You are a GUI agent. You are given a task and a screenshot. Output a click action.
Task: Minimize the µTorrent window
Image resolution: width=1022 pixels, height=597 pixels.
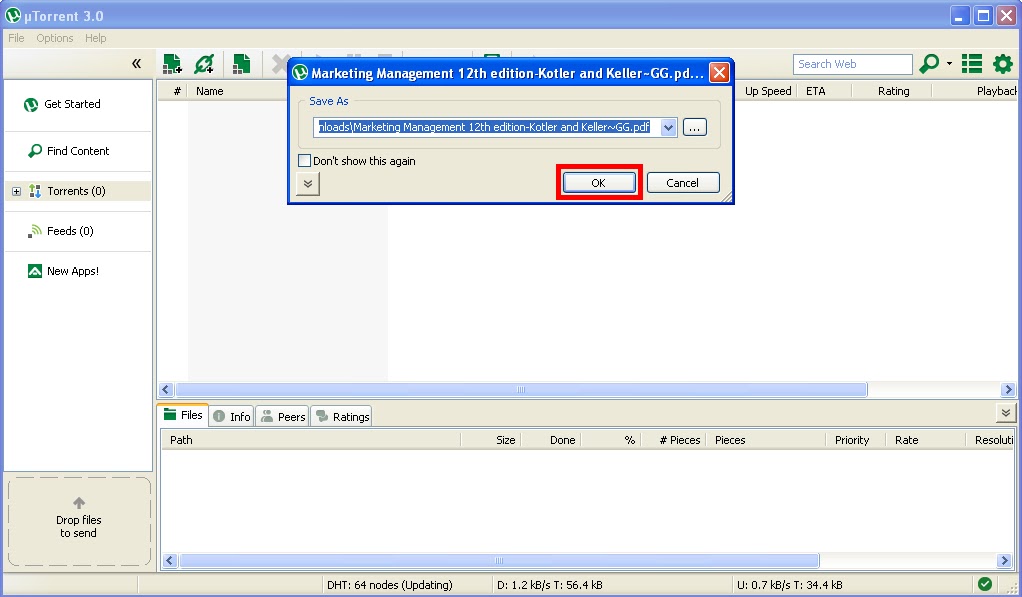pyautogui.click(x=959, y=16)
